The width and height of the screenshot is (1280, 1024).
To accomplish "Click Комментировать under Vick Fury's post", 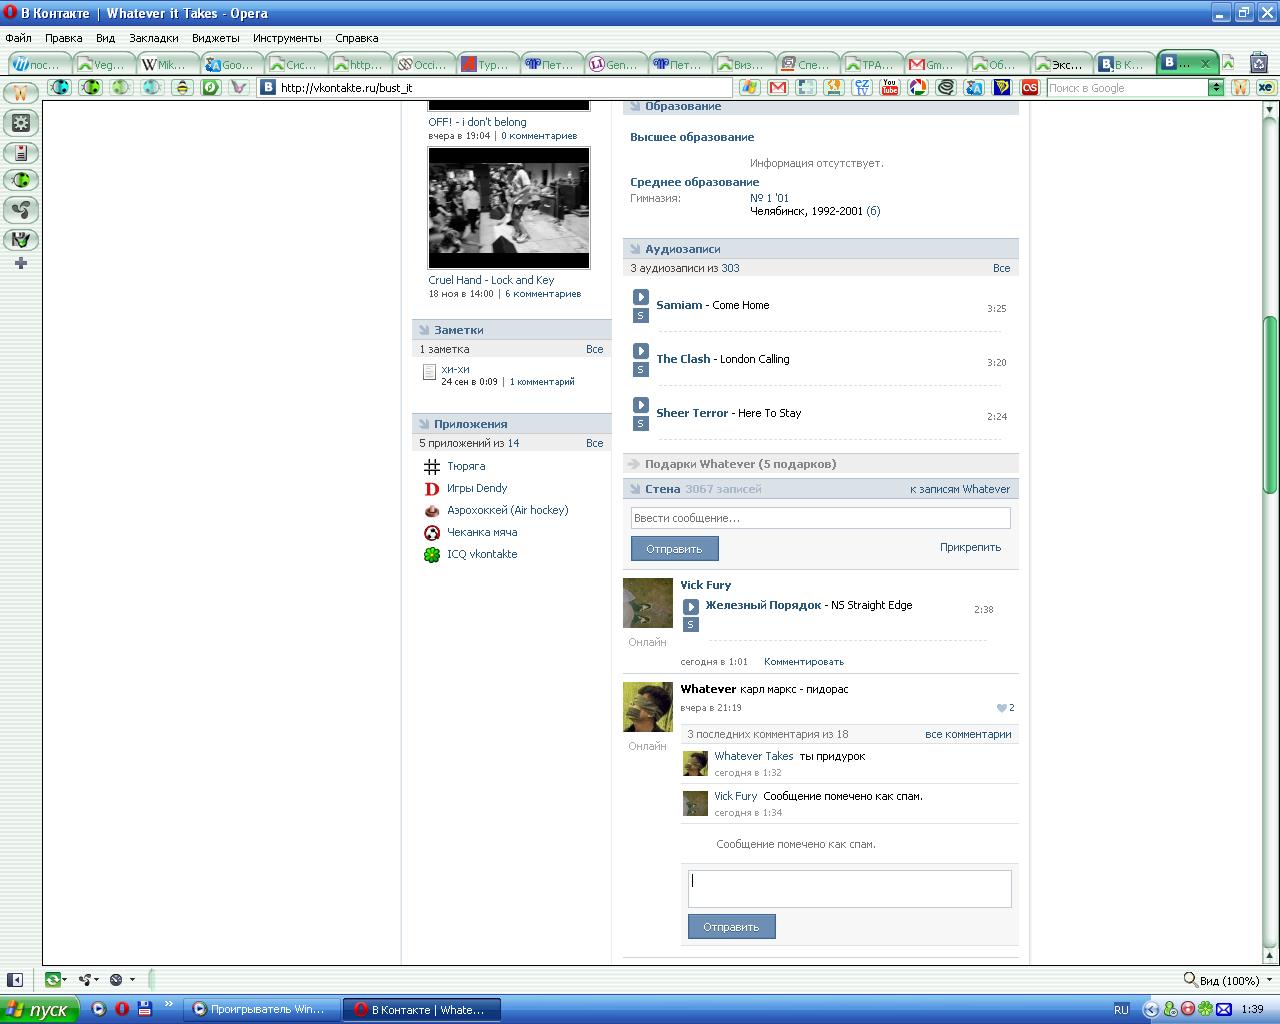I will [804, 662].
